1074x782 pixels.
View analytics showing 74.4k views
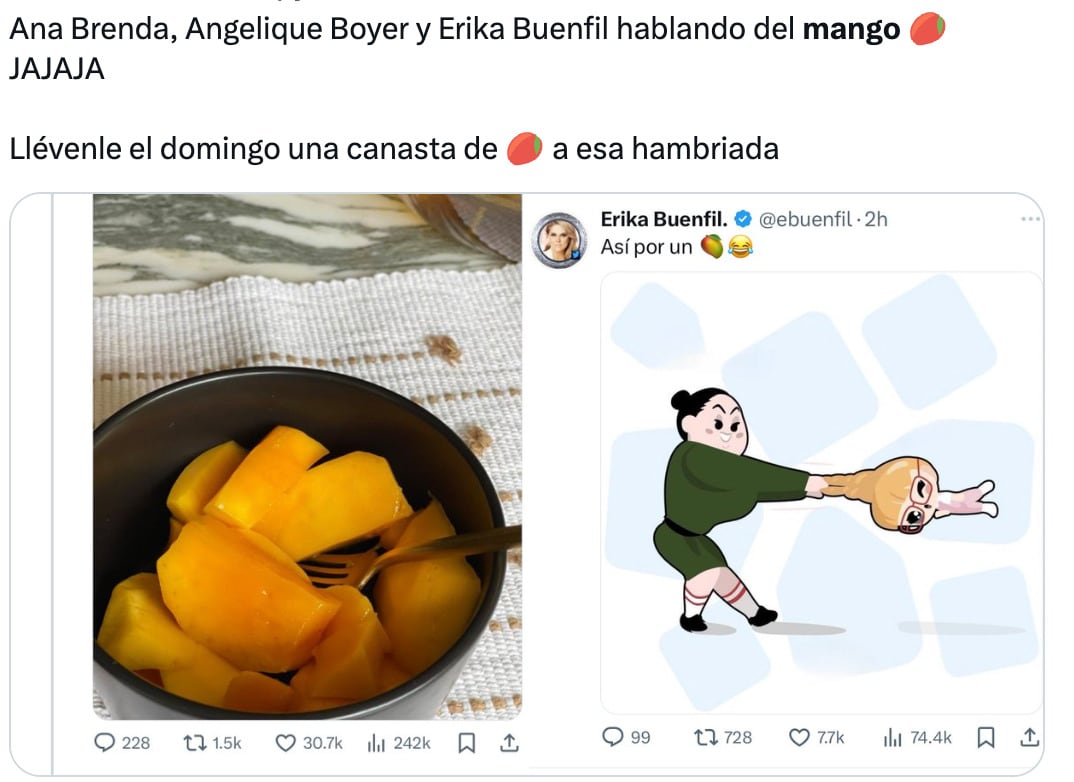click(x=917, y=737)
